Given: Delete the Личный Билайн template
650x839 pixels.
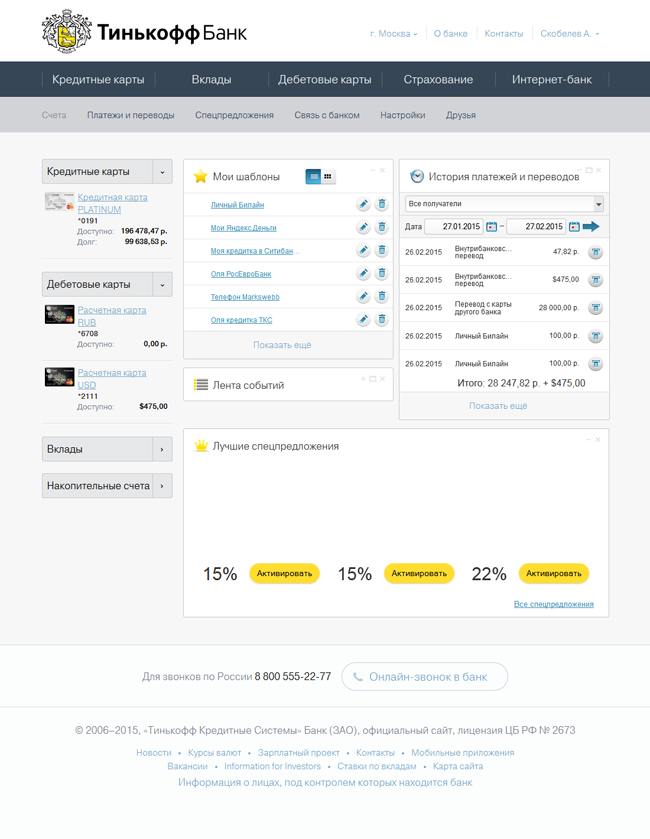Looking at the screenshot, I should click(x=381, y=204).
